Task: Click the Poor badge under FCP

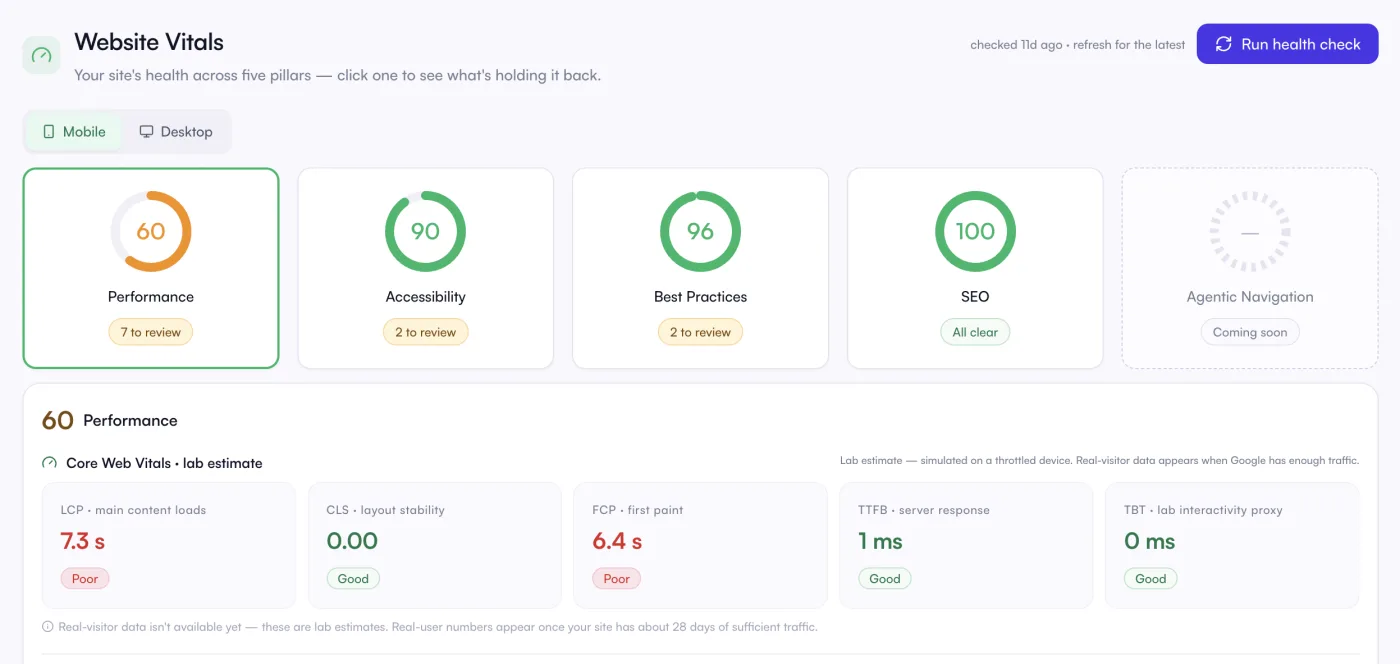Action: 617,578
